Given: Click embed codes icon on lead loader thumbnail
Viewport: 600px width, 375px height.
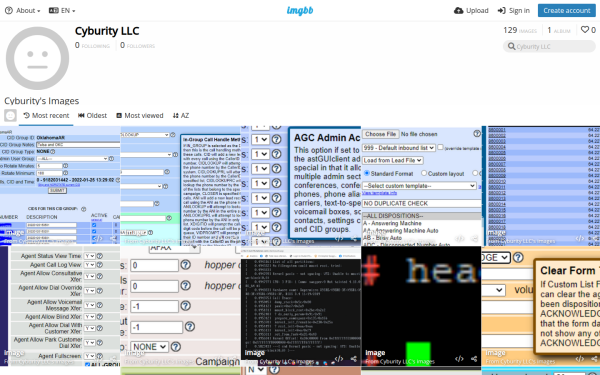Looking at the screenshot, I should click(460, 238).
